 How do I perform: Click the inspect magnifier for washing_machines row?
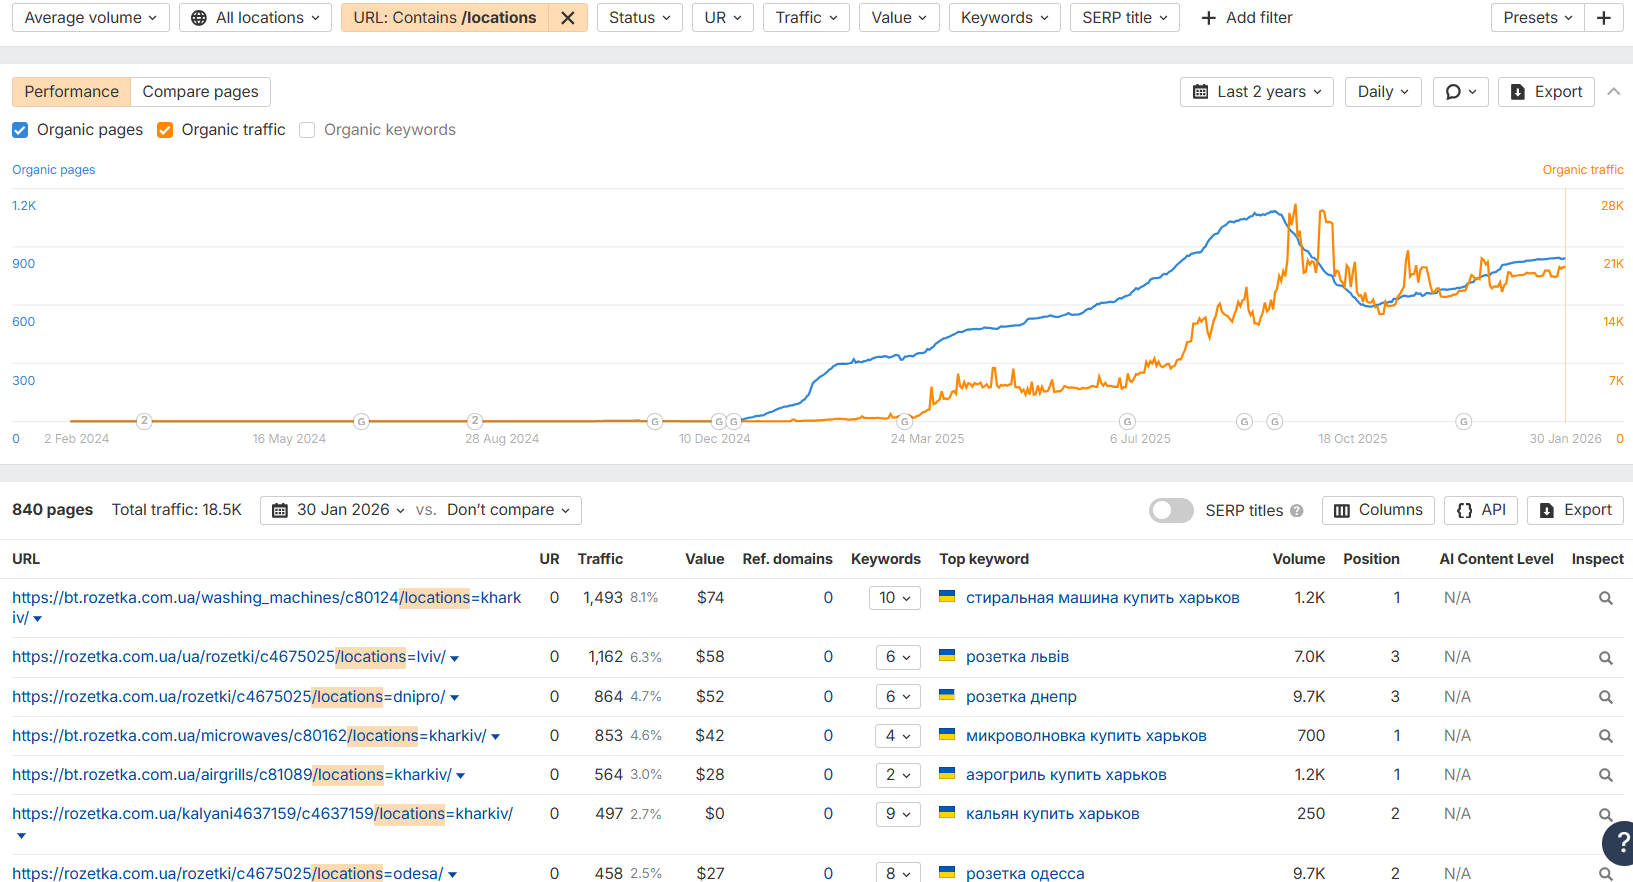[1605, 598]
